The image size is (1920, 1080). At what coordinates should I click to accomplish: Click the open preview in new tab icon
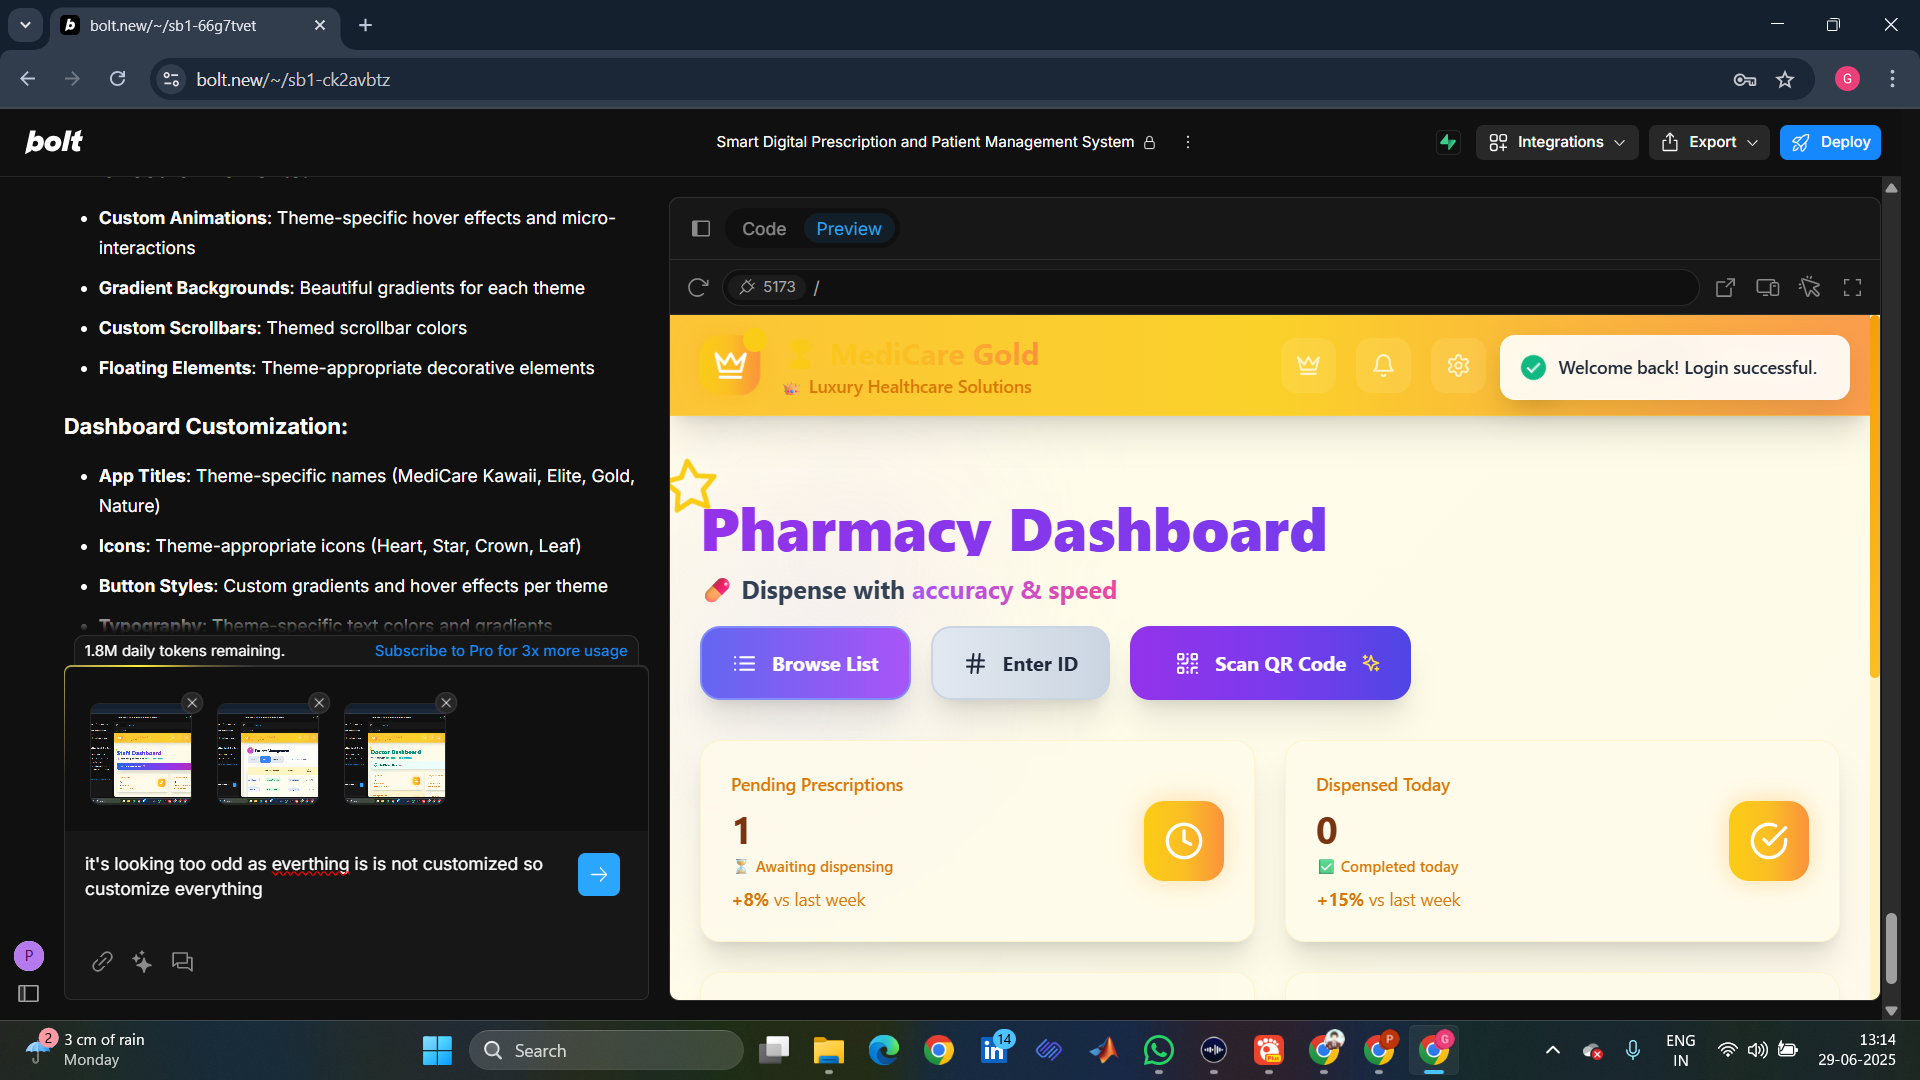pyautogui.click(x=1725, y=288)
